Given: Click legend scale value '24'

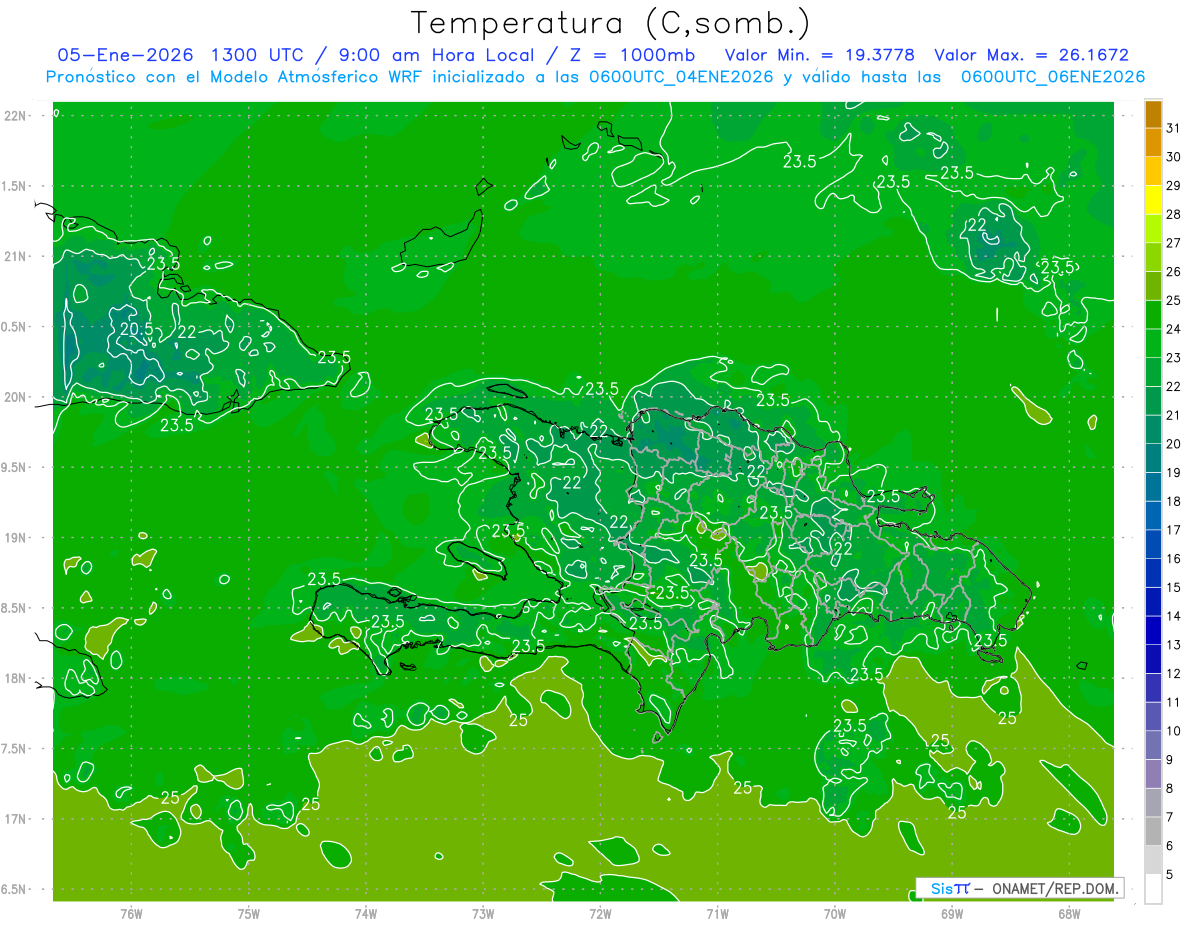Looking at the screenshot, I should [1174, 329].
